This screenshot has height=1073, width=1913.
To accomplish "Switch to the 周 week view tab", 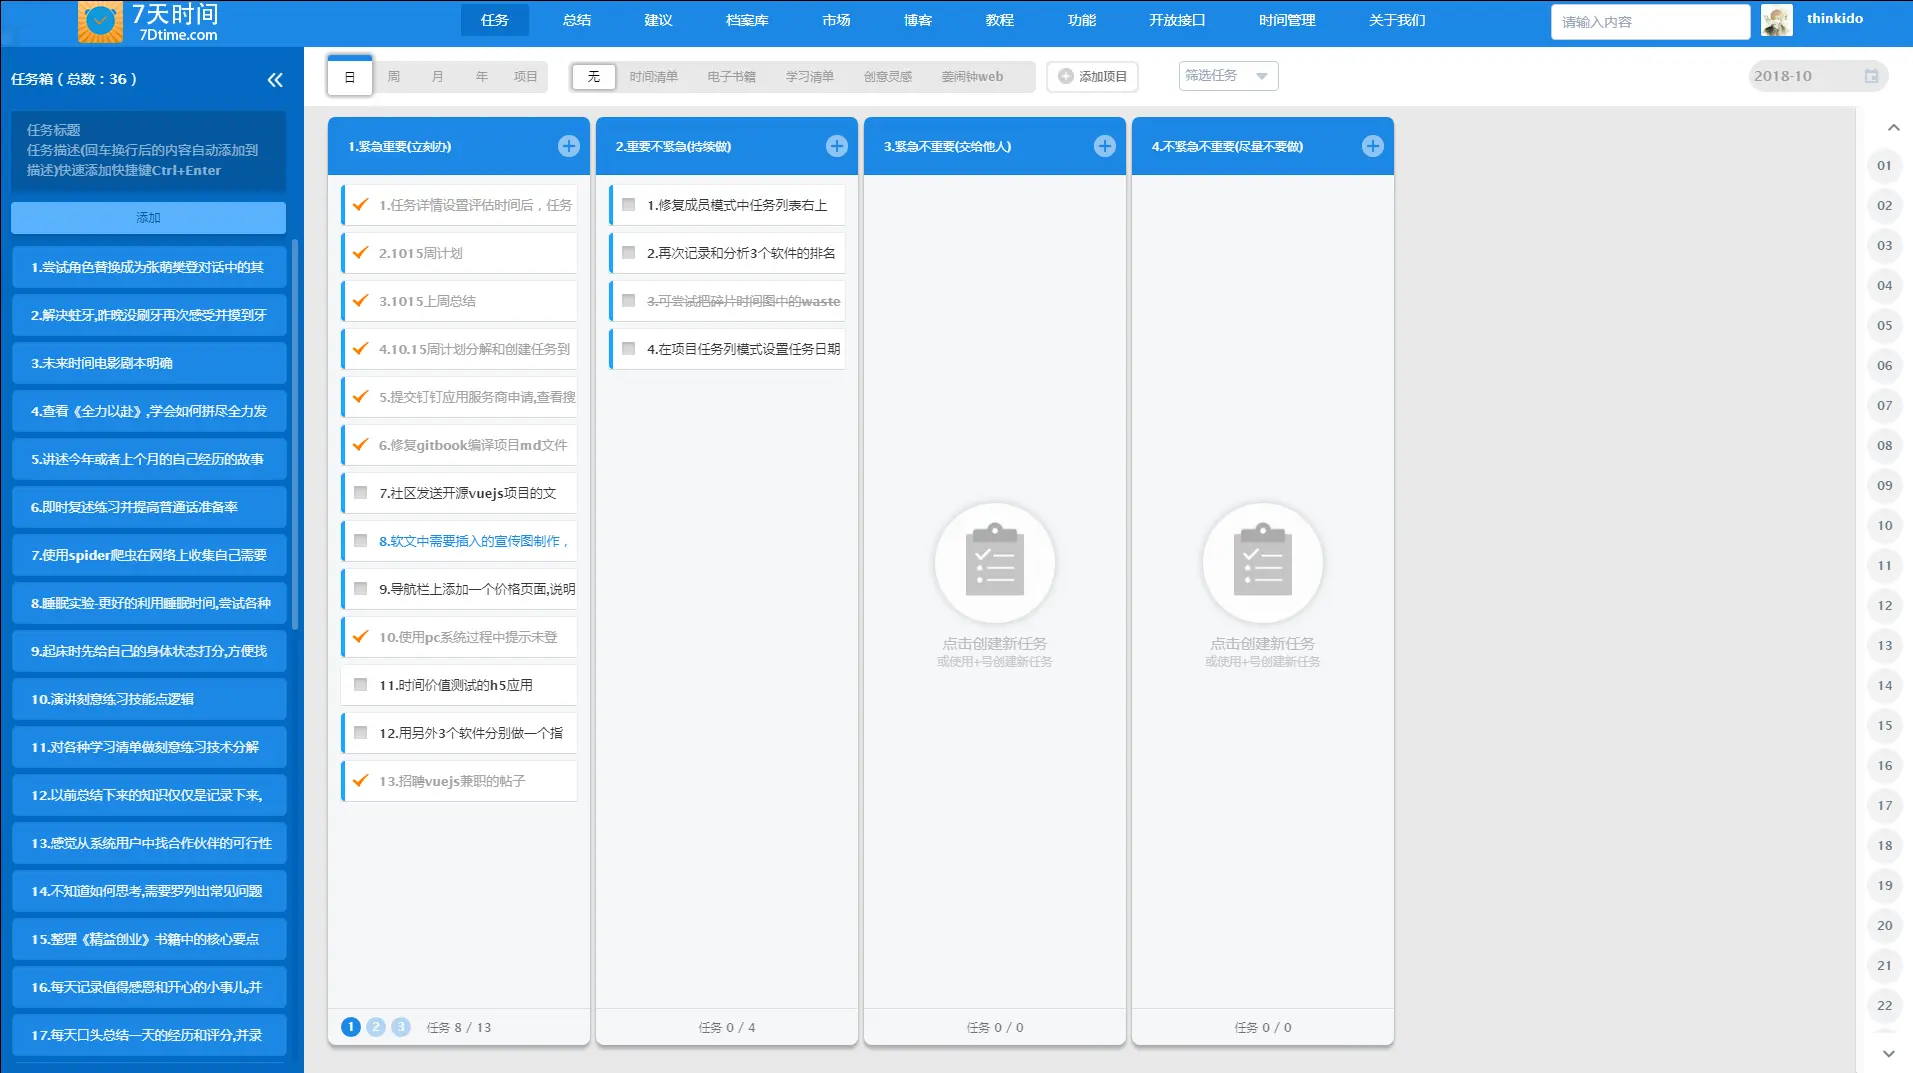I will (x=394, y=76).
